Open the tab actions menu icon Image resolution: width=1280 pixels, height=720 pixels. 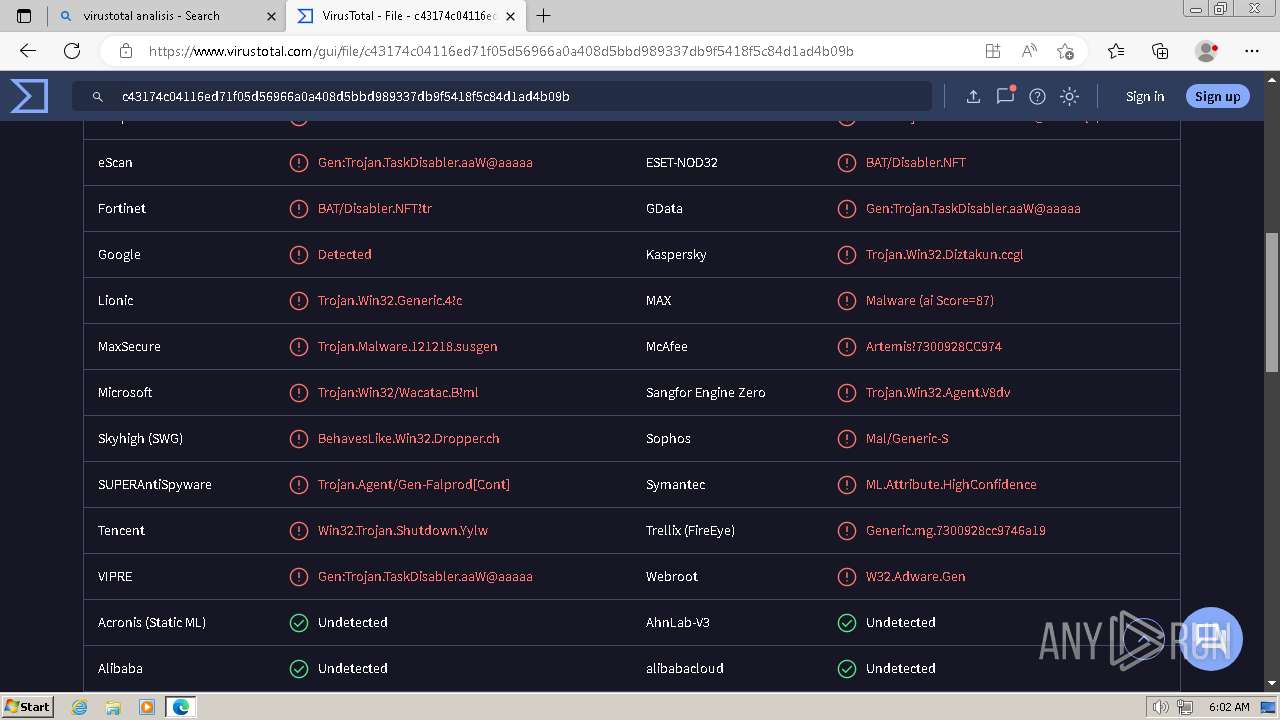24,16
